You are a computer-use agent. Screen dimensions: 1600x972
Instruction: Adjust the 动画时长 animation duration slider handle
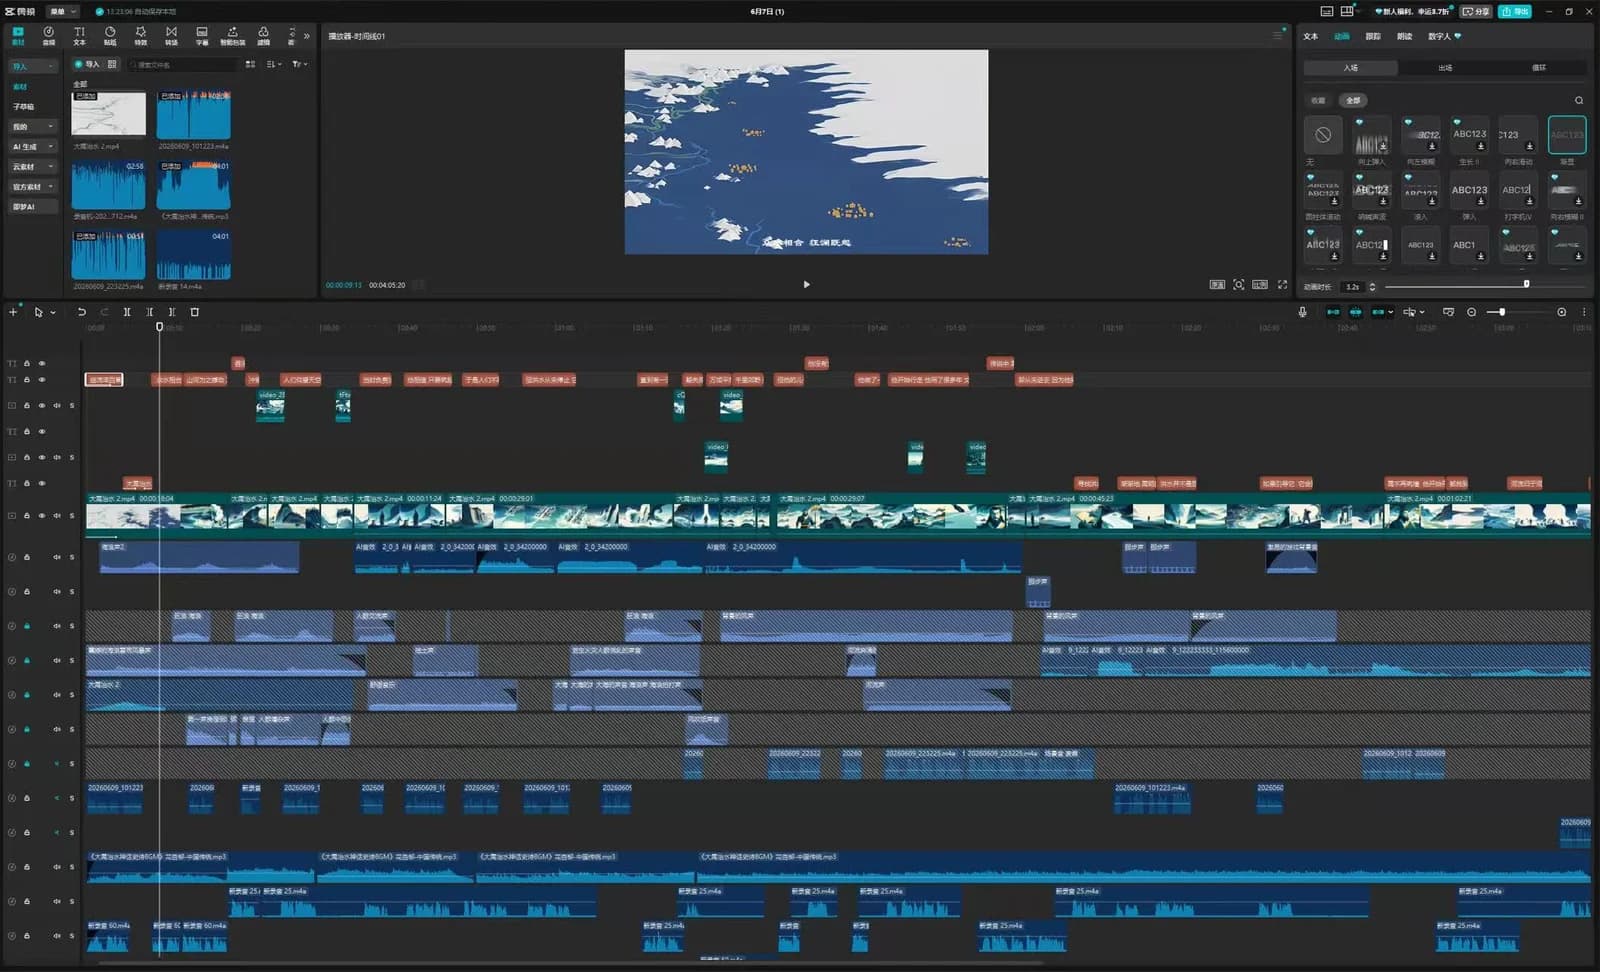(x=1526, y=284)
